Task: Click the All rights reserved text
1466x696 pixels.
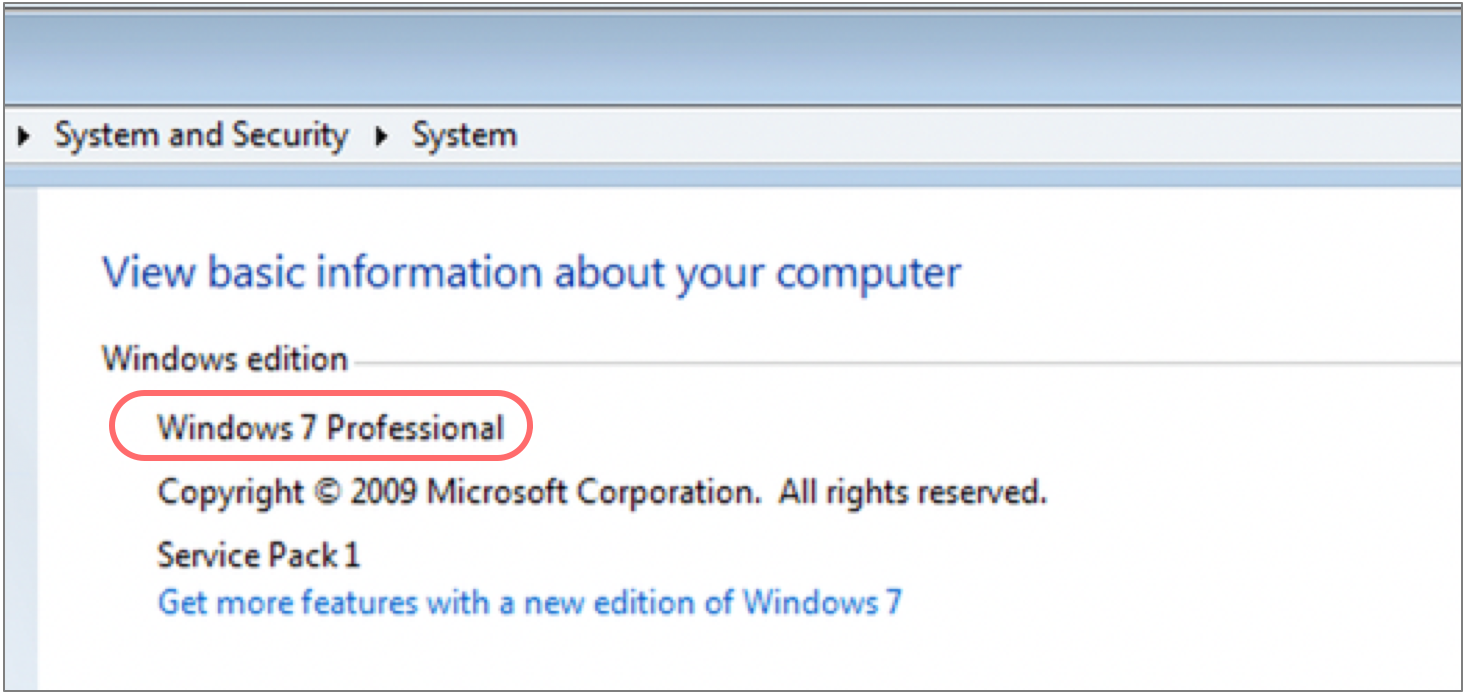Action: (913, 492)
